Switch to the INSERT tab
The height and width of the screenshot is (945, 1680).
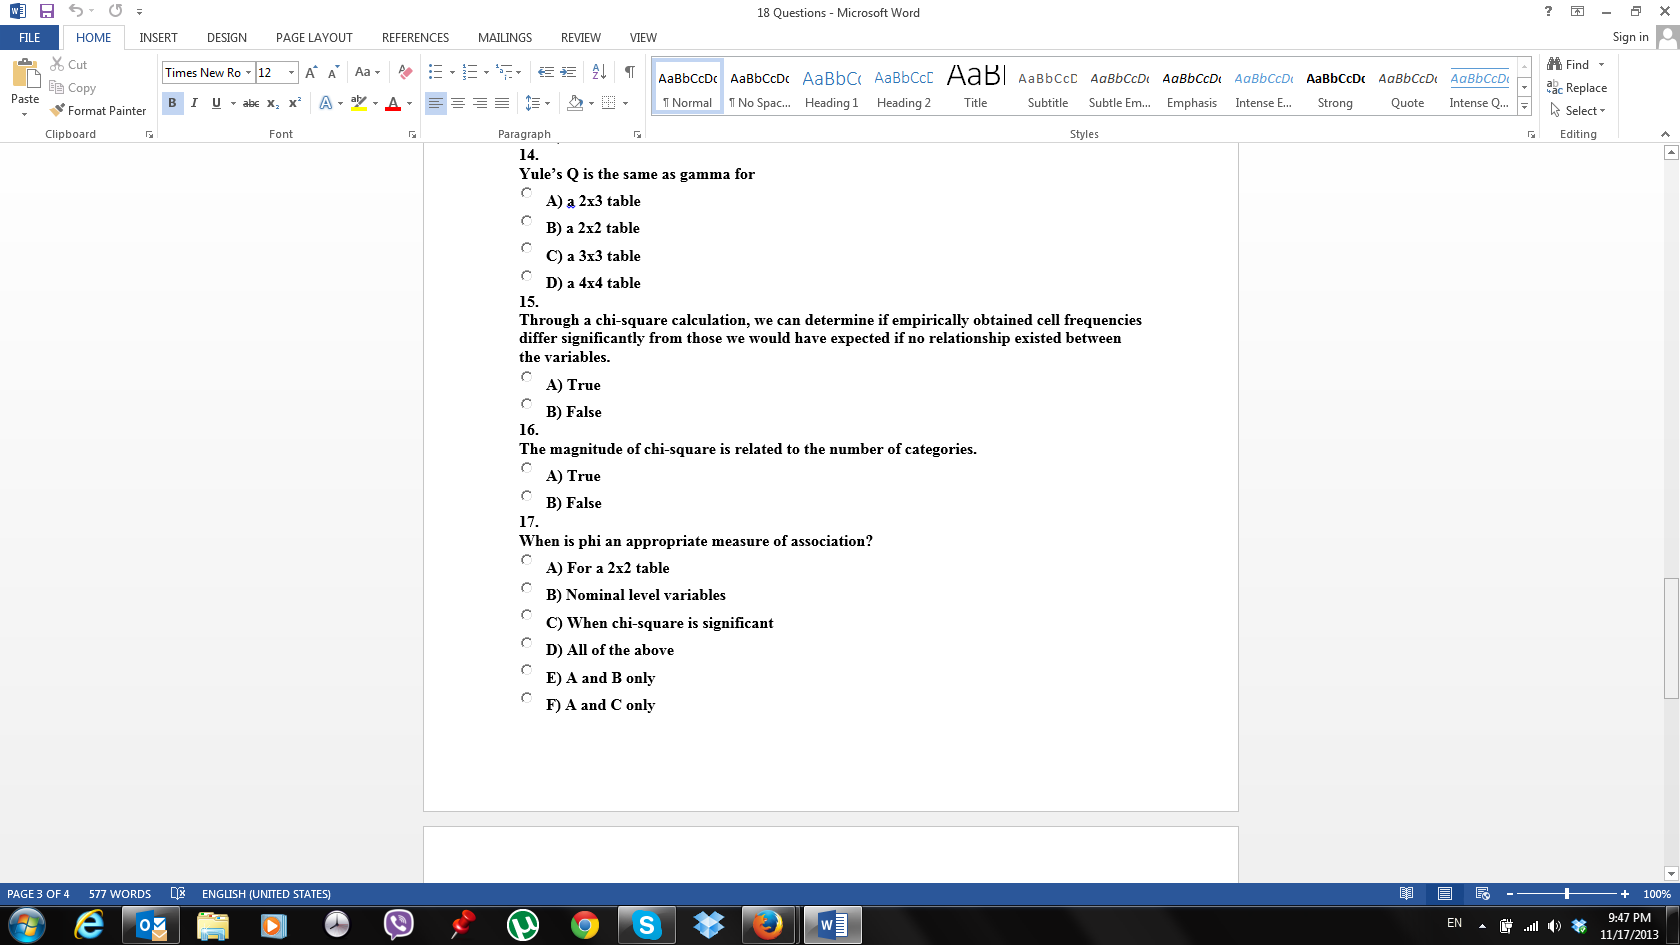(x=158, y=38)
